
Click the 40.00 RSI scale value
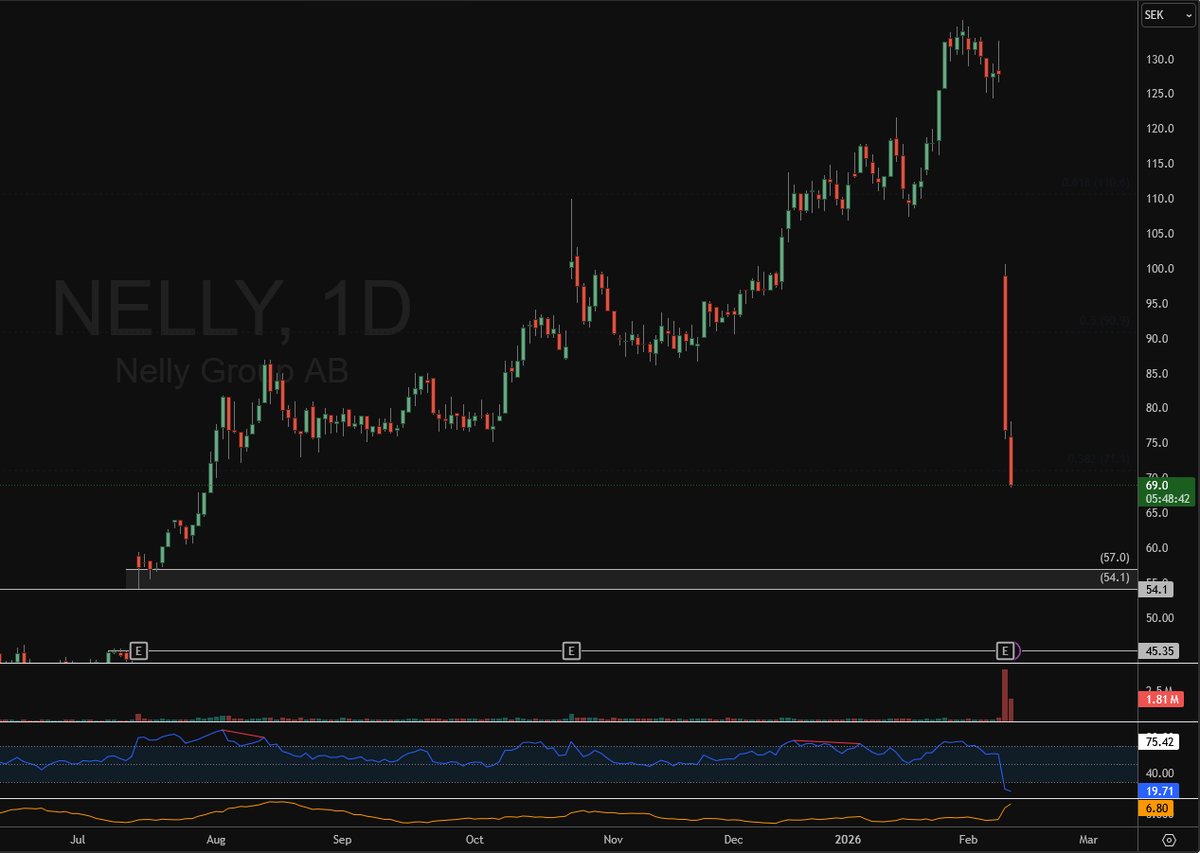(1159, 772)
